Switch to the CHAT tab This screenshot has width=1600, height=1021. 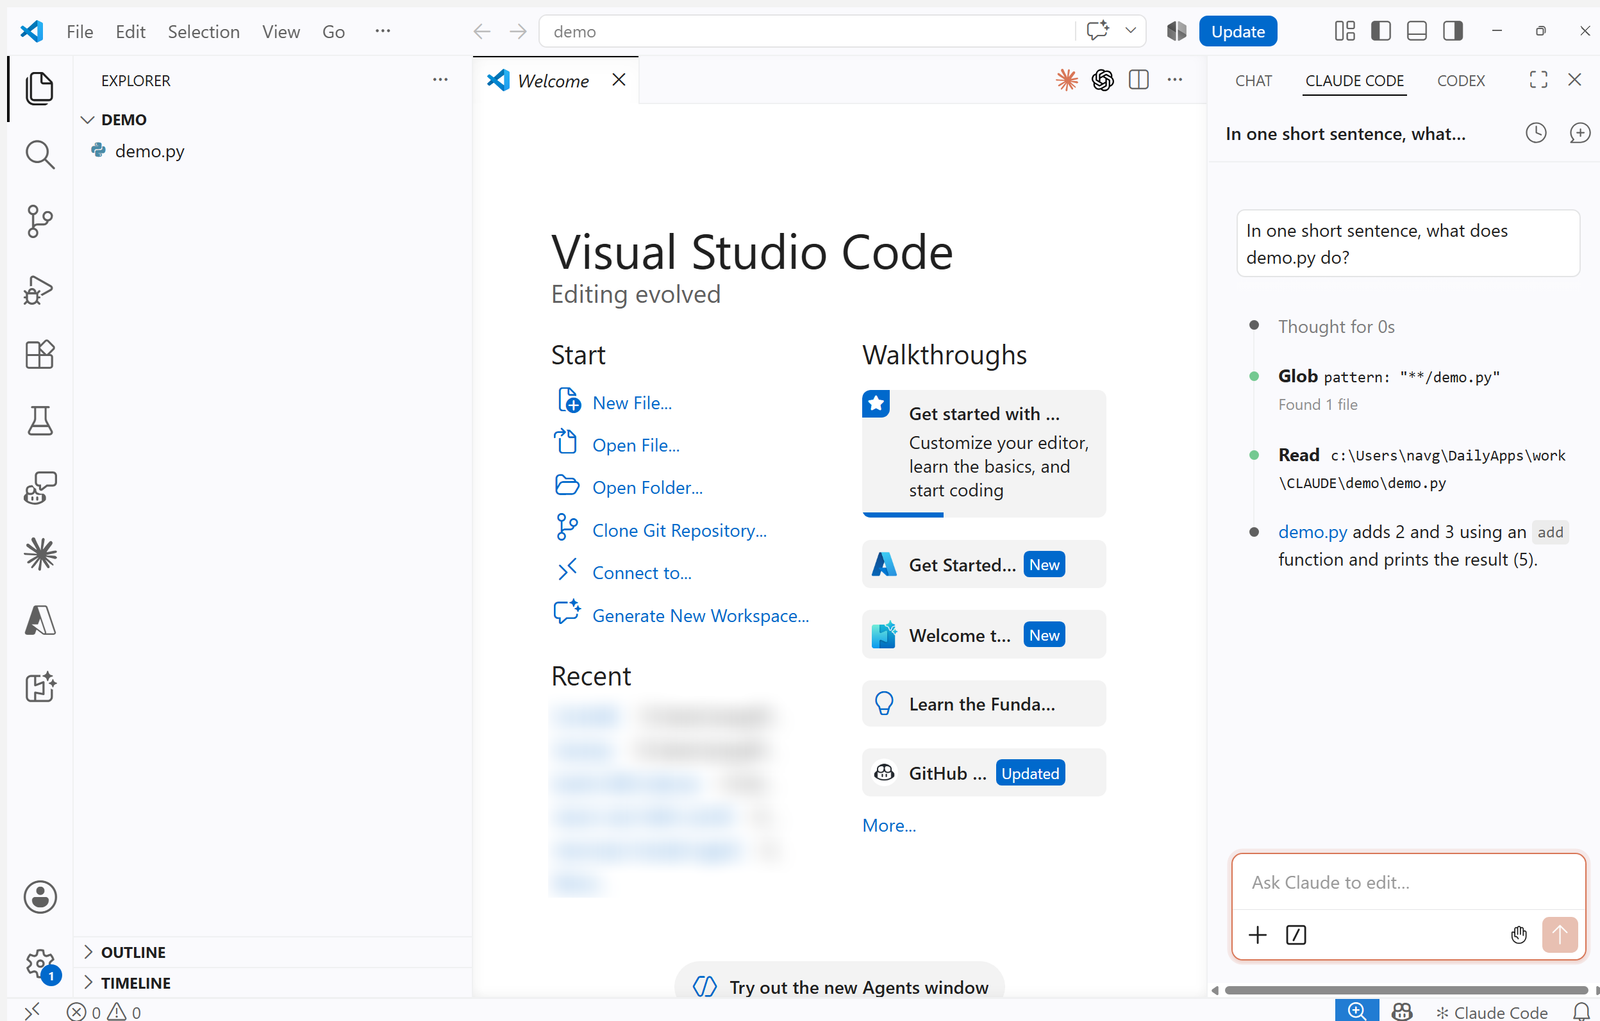1254,81
